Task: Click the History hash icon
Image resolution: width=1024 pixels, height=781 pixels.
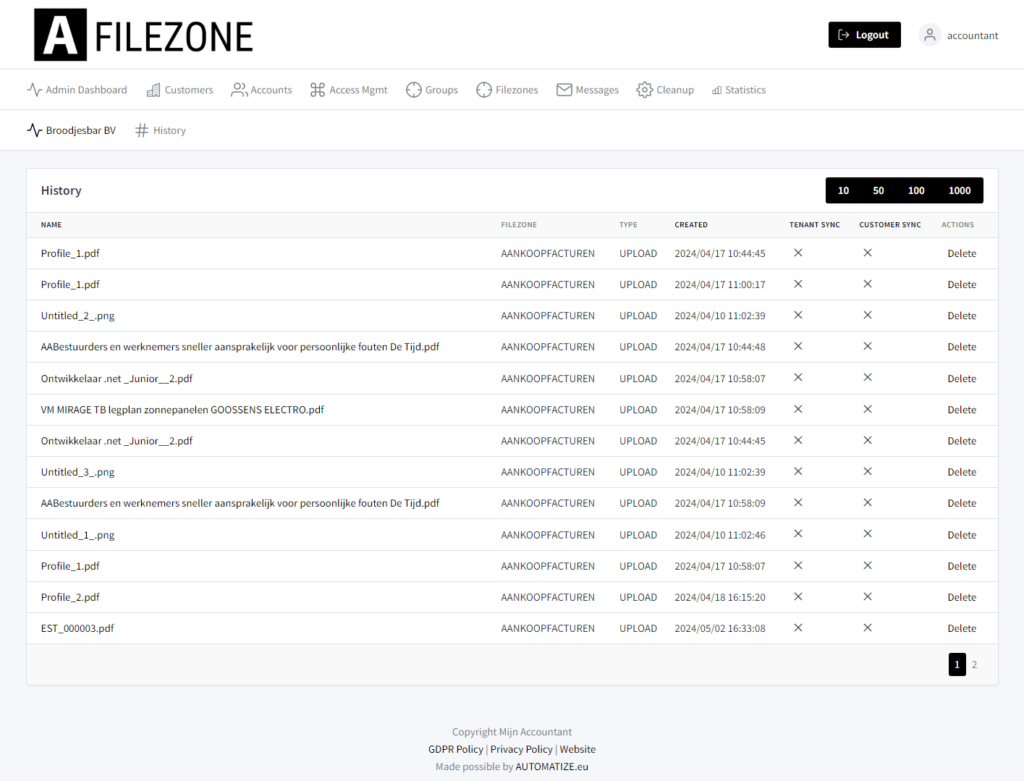Action: tap(142, 131)
